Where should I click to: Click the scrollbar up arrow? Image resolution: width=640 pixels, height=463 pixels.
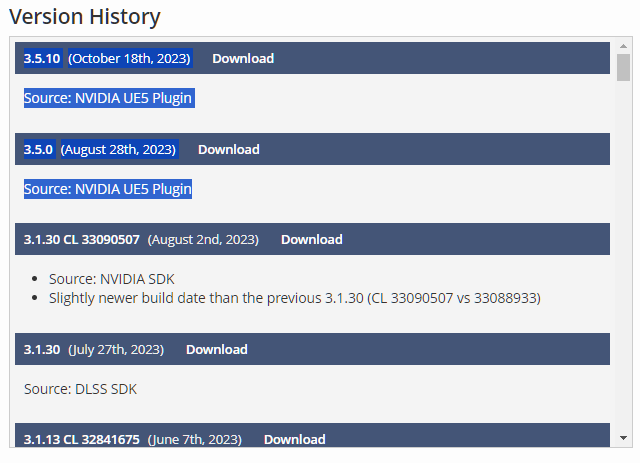(x=623, y=46)
